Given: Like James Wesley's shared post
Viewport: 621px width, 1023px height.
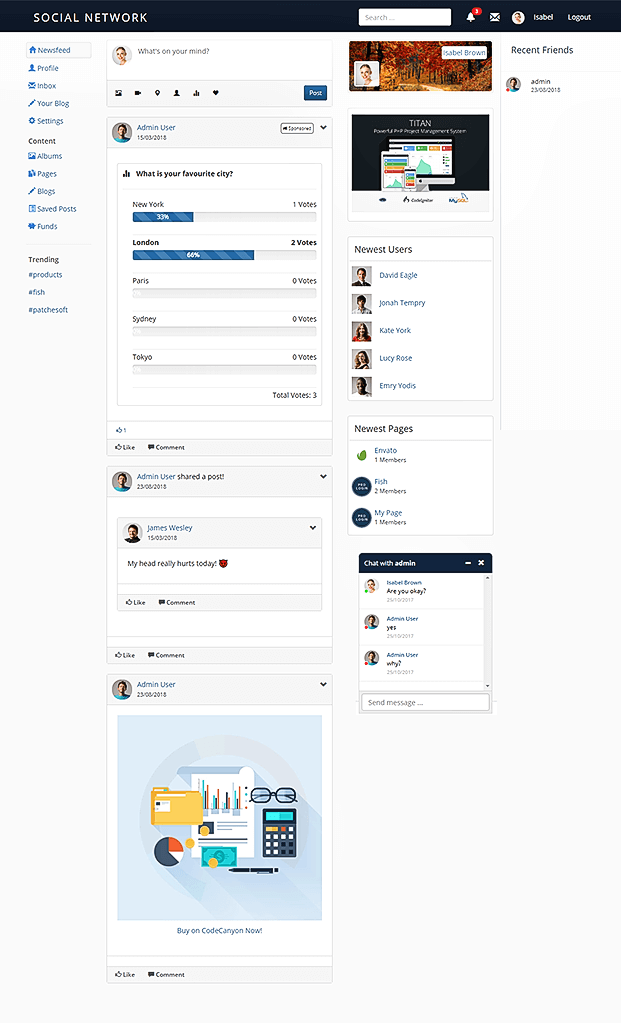Looking at the screenshot, I should (x=136, y=602).
